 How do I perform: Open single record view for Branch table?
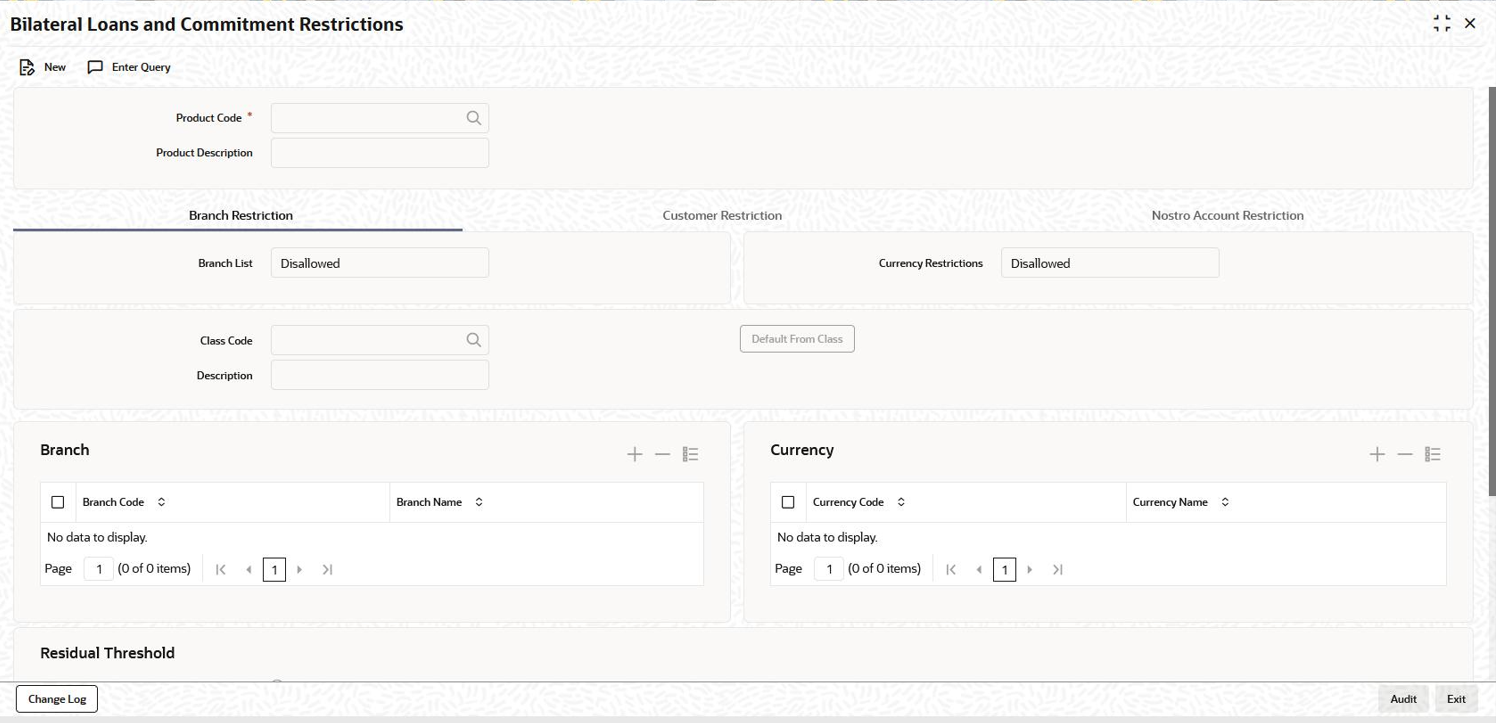690,454
